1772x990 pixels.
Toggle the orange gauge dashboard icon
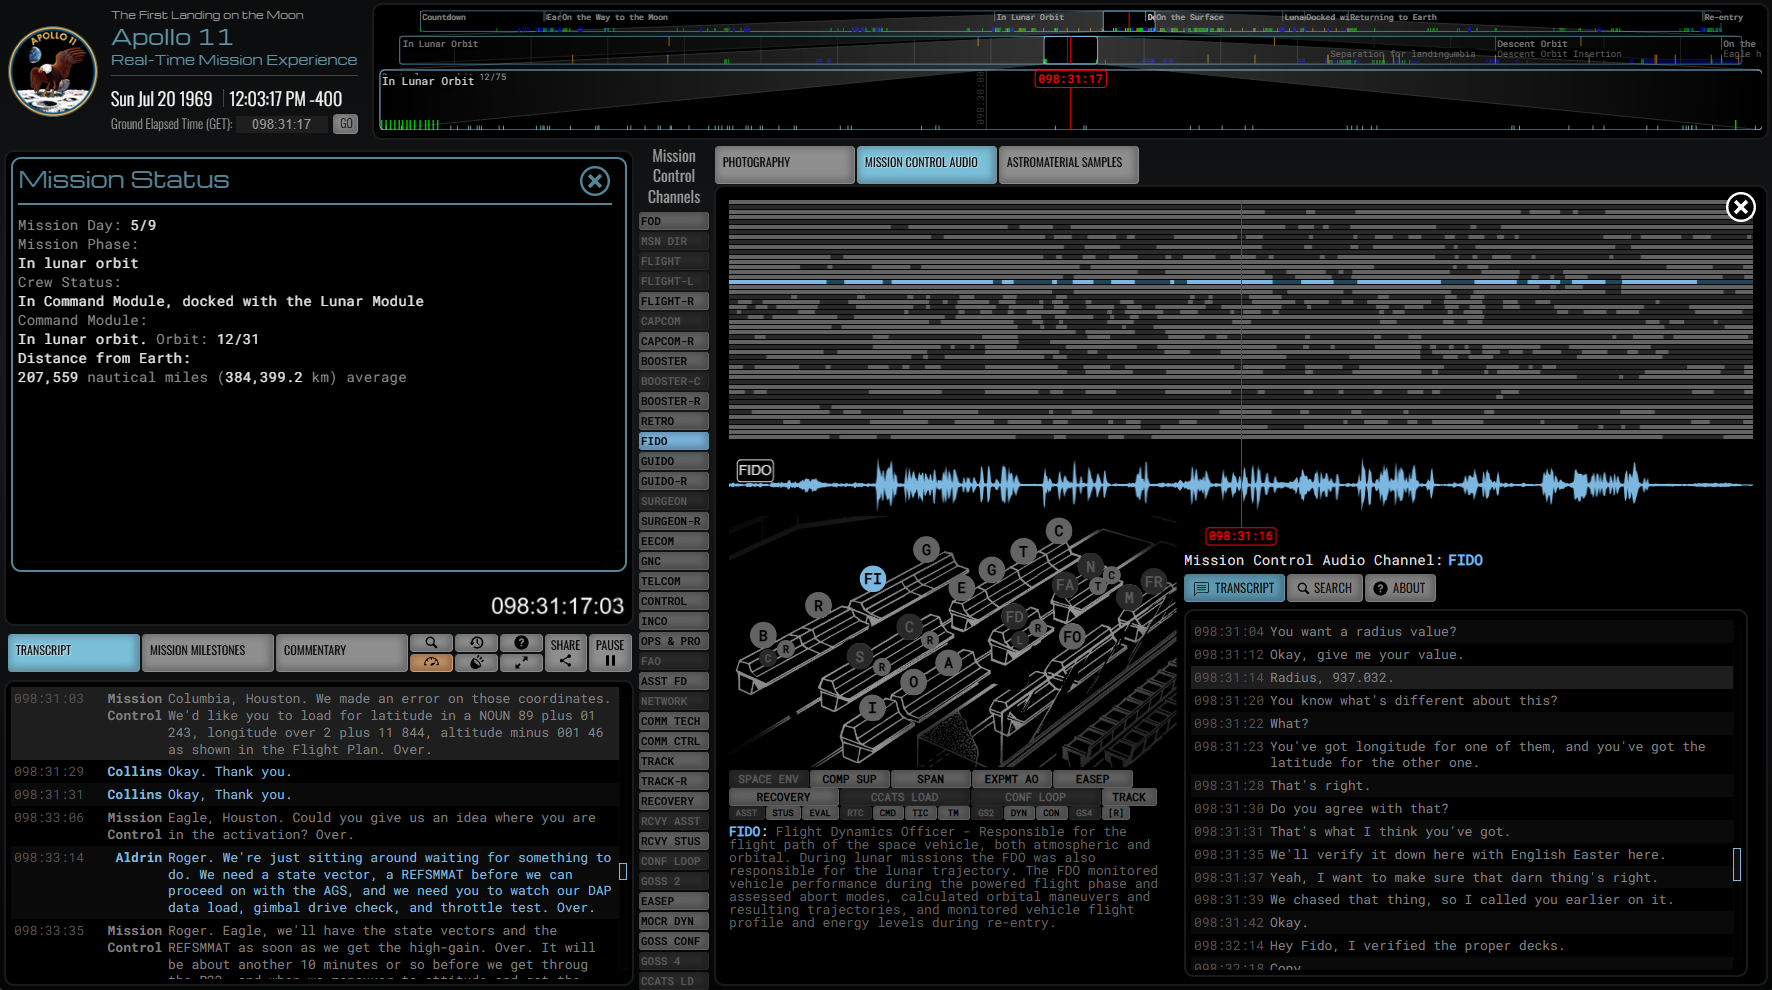431,662
